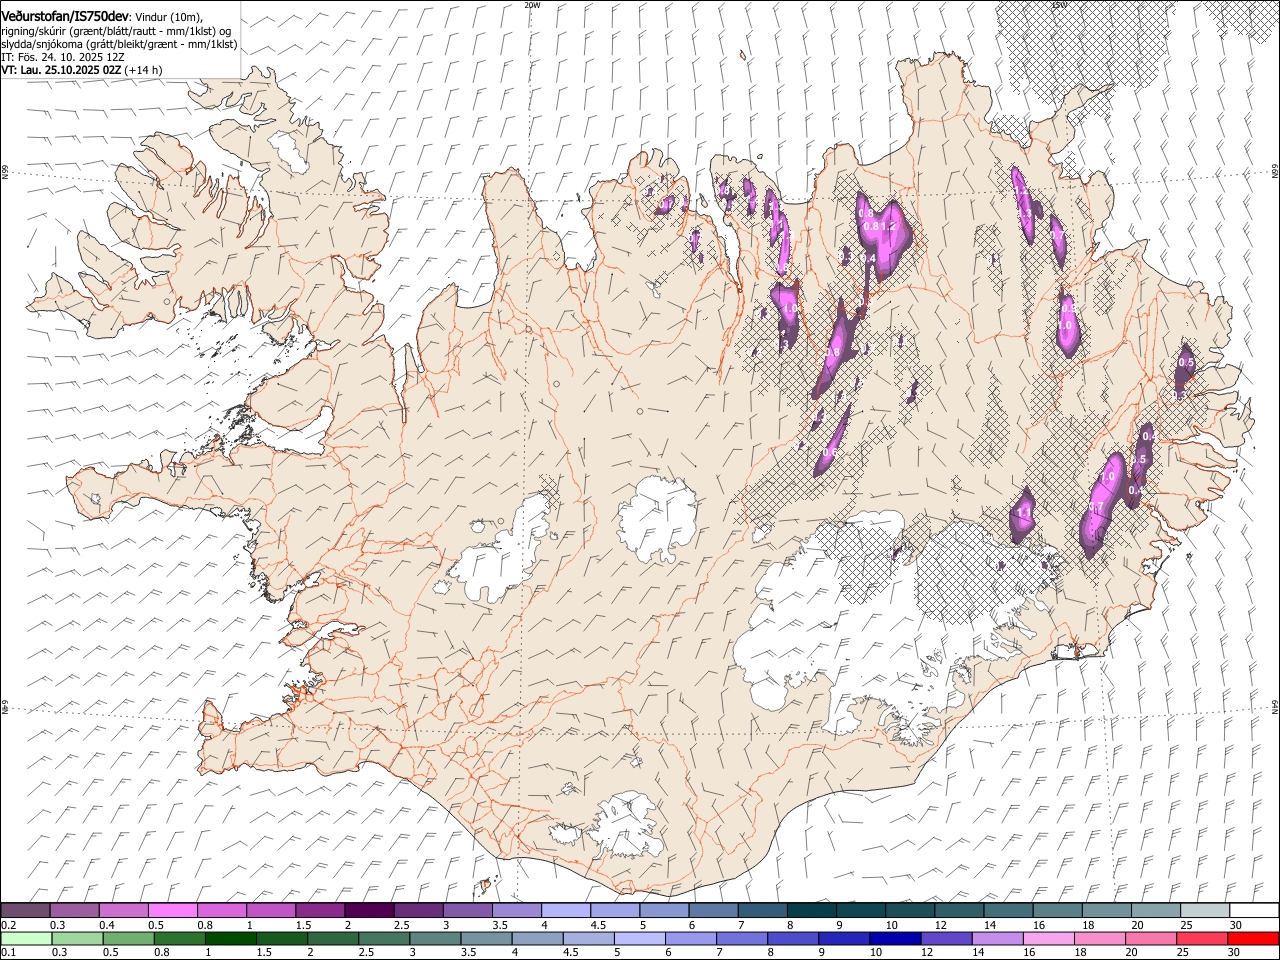Select the snow scale swatch between 1.5 and 2
Image resolution: width=1280 pixels, height=960 pixels.
coord(320,910)
